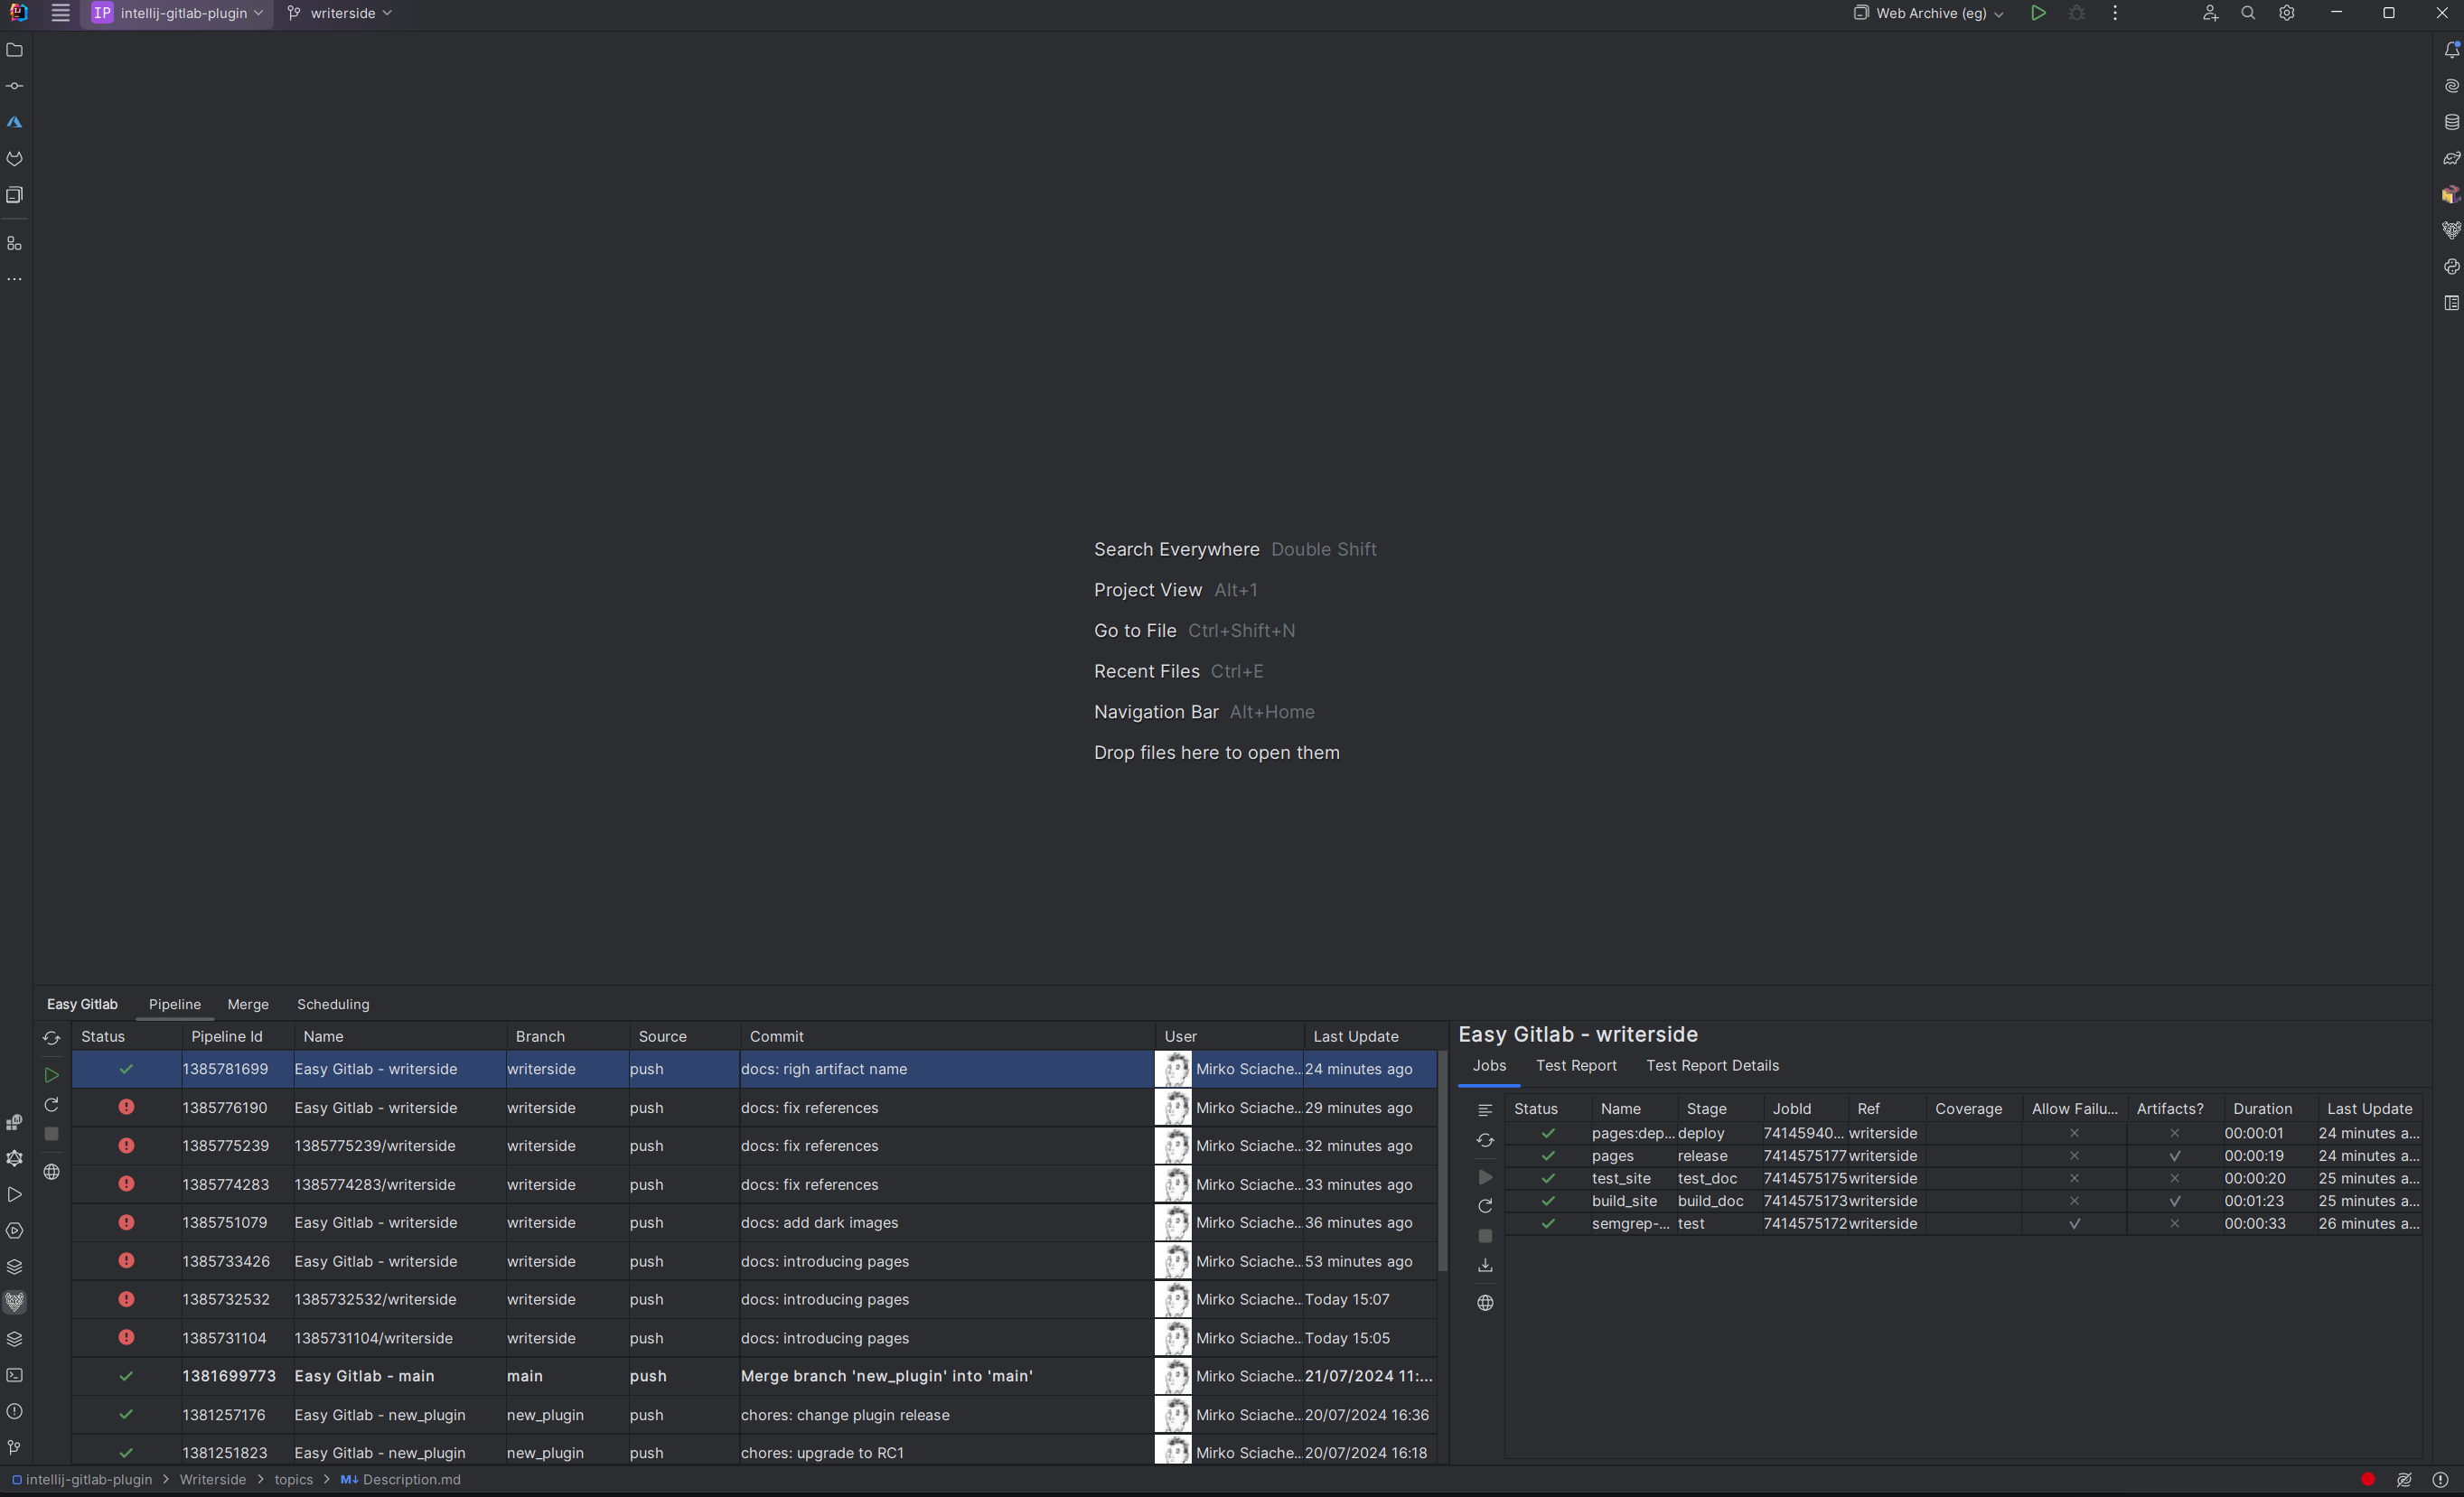2464x1497 pixels.
Task: Open the main hamburger menu
Action: pyautogui.click(x=60, y=13)
